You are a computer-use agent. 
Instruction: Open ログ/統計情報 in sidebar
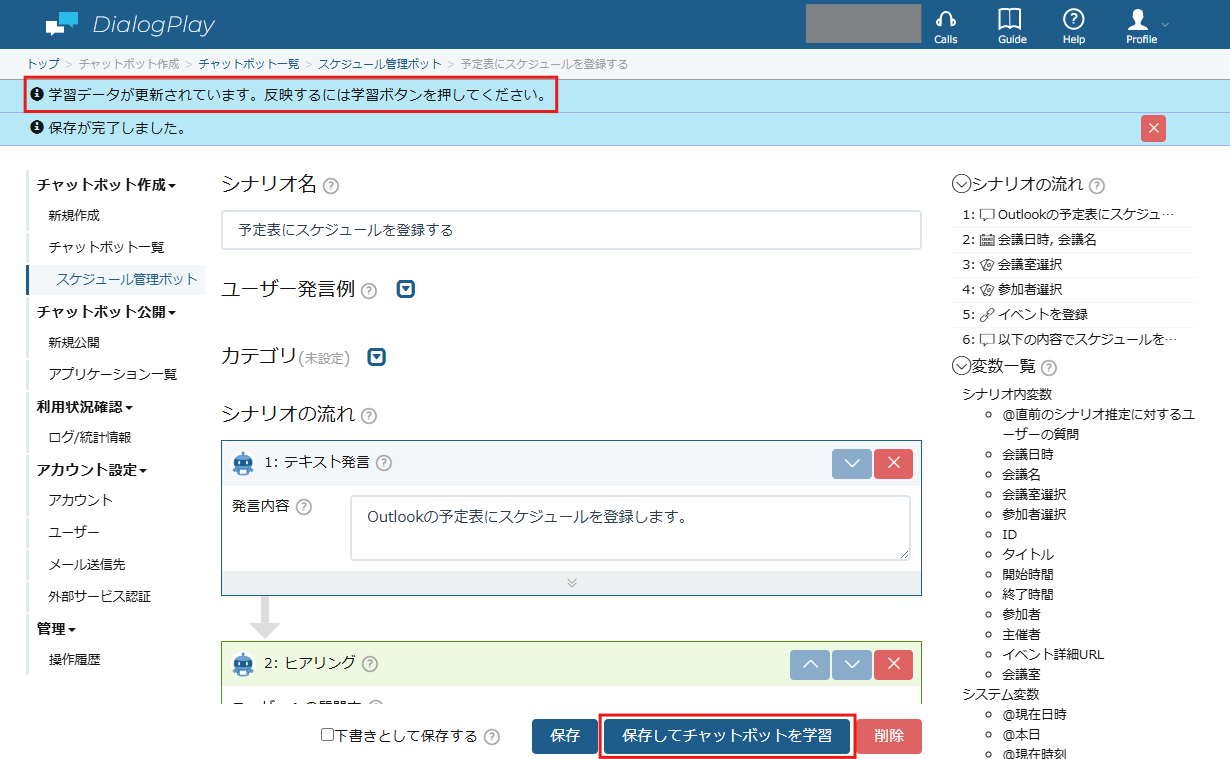90,437
